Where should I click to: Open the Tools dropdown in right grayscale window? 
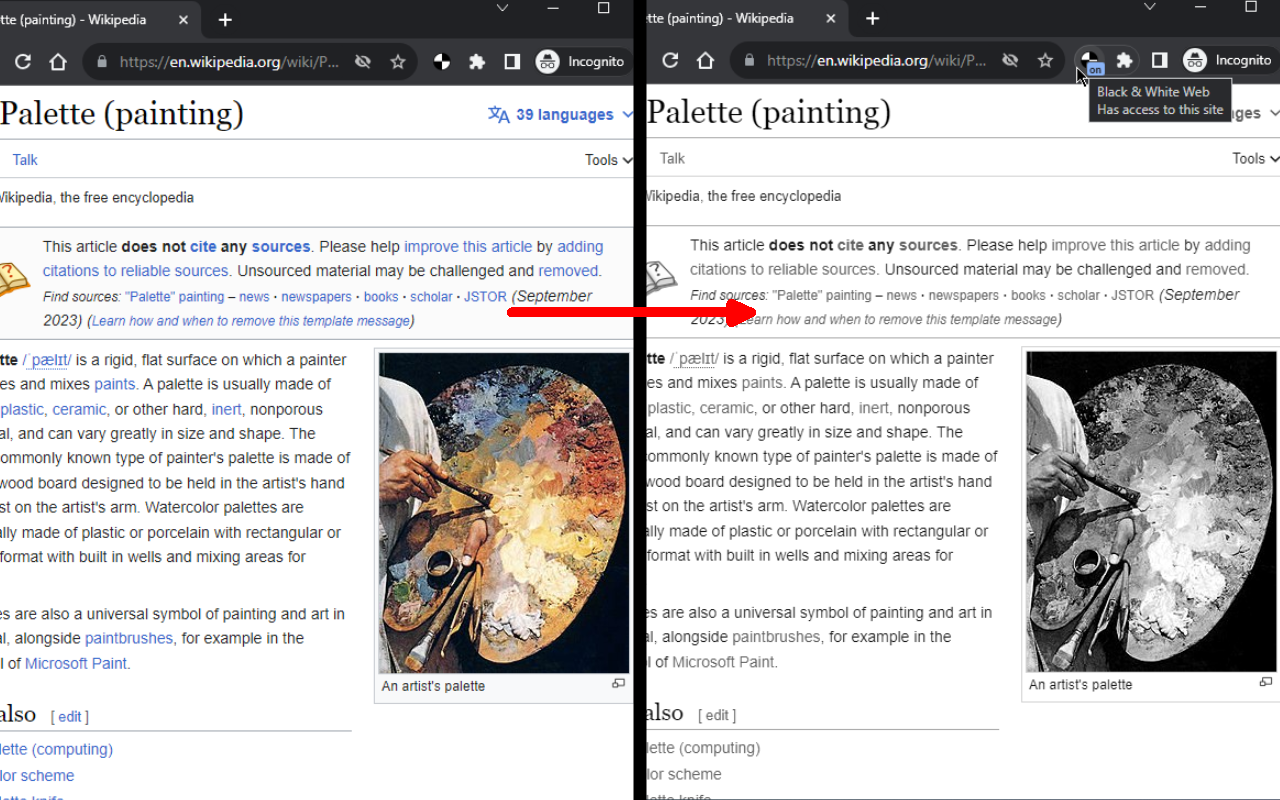(1255, 159)
